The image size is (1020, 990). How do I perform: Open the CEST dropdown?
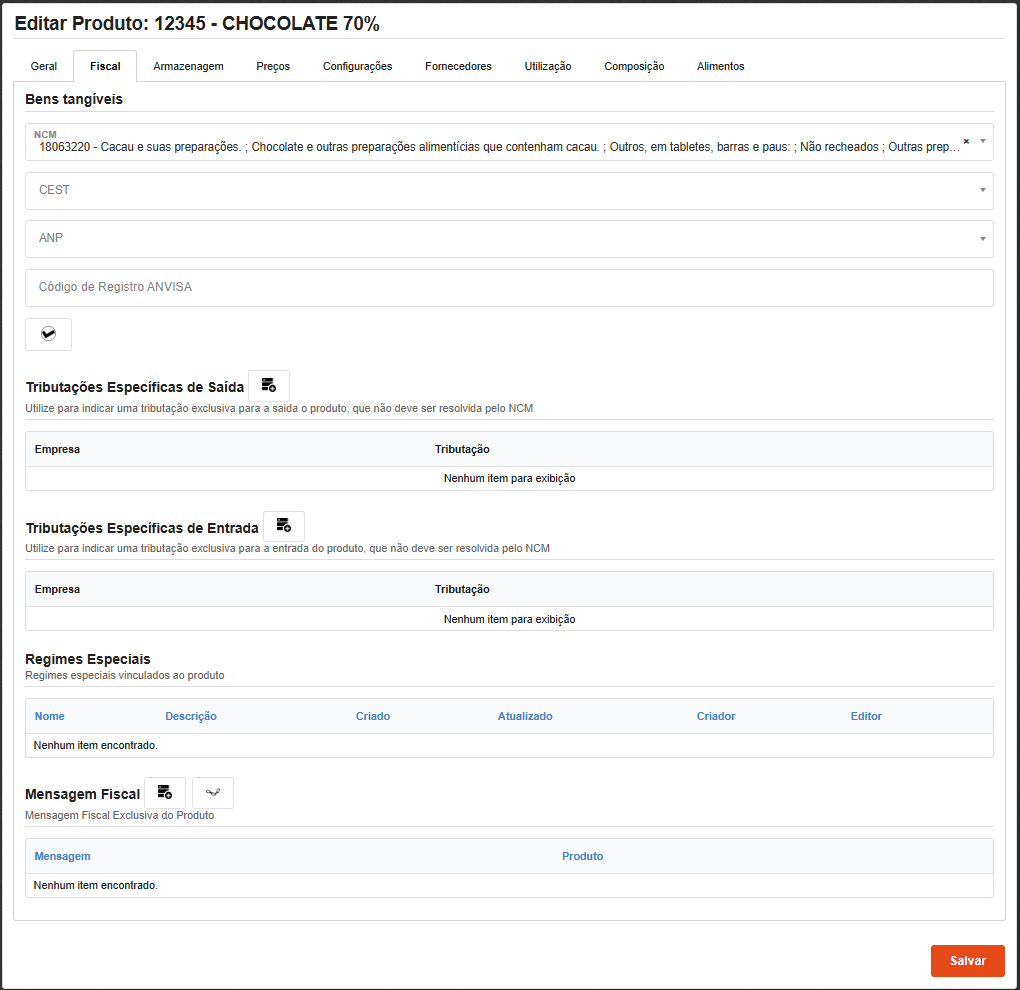tap(509, 190)
